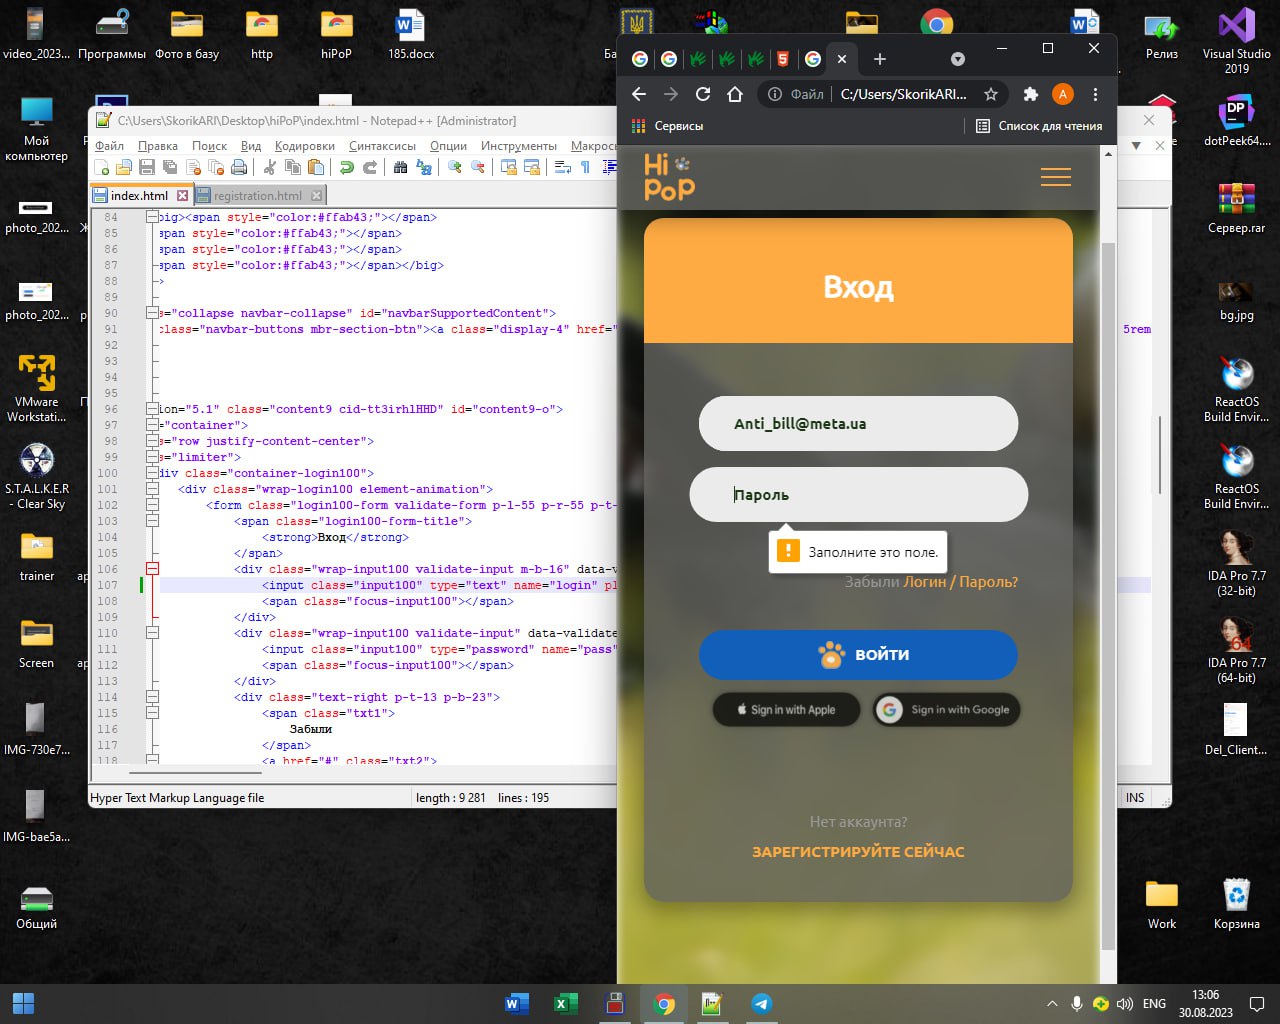Screen dimensions: 1280x1024
Task: Click the Zoom in magnifier icon
Action: click(x=454, y=167)
